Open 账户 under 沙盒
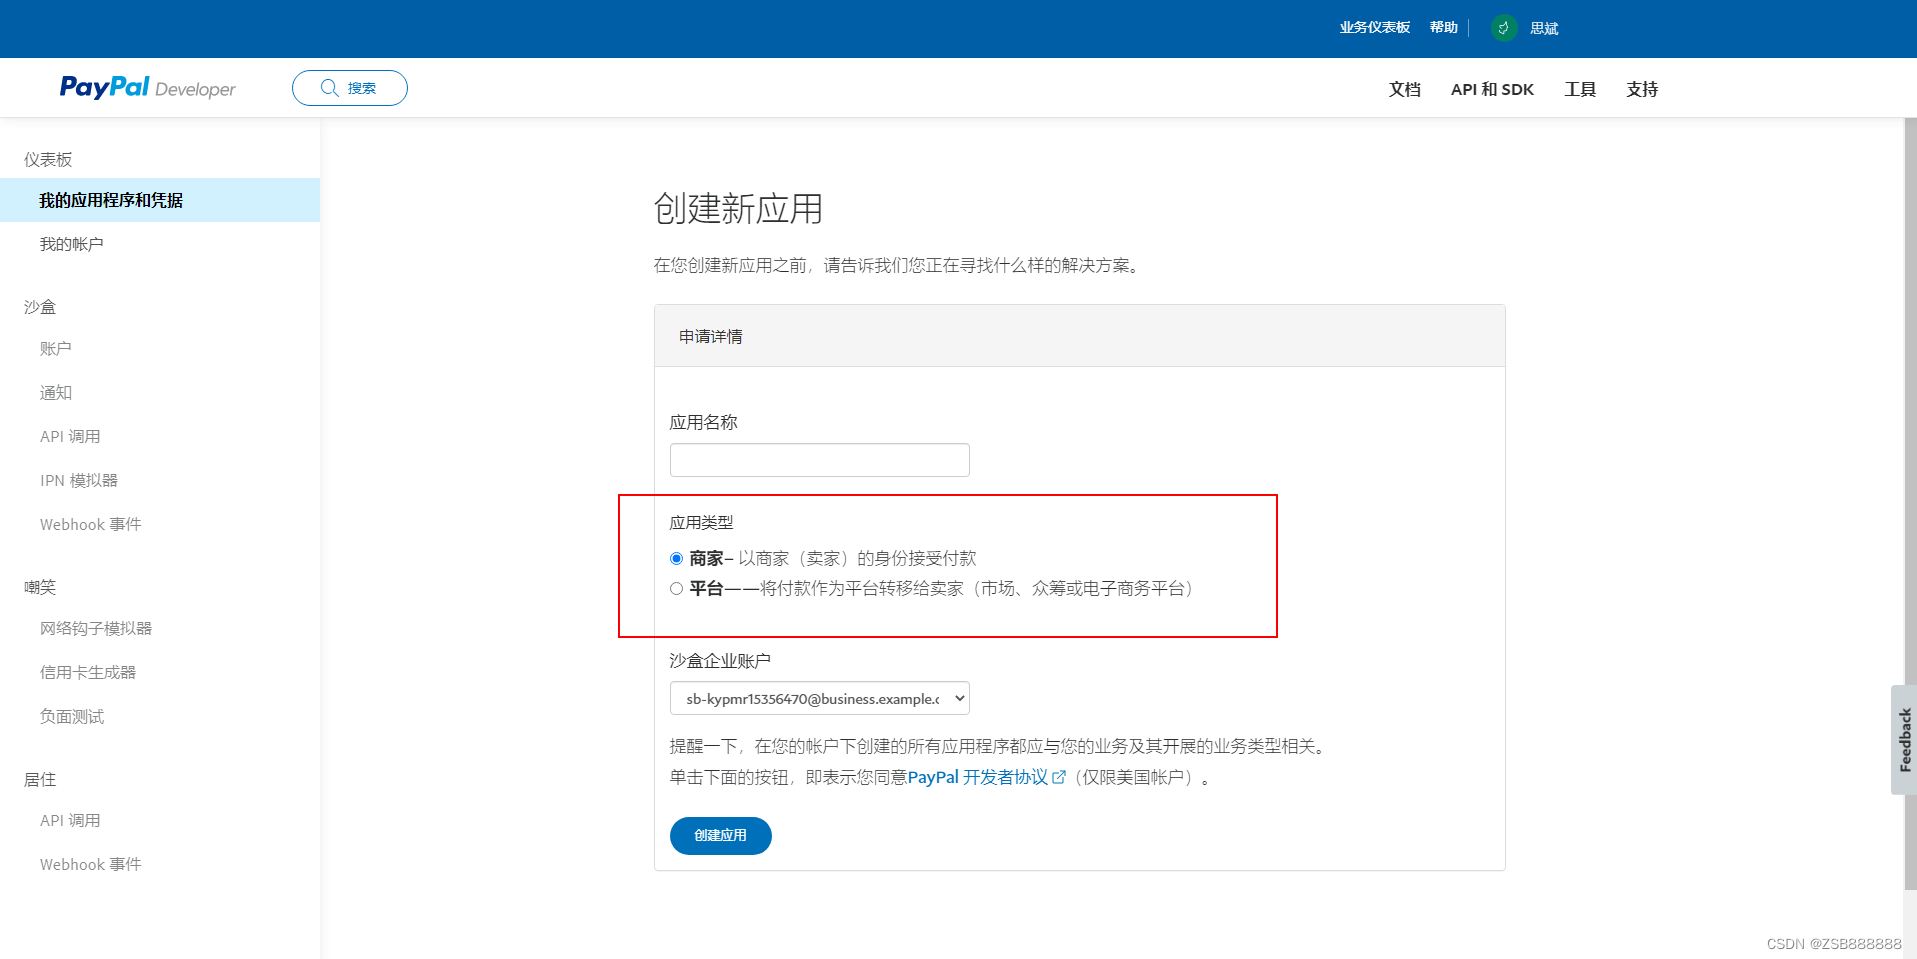This screenshot has width=1917, height=959. [x=56, y=348]
